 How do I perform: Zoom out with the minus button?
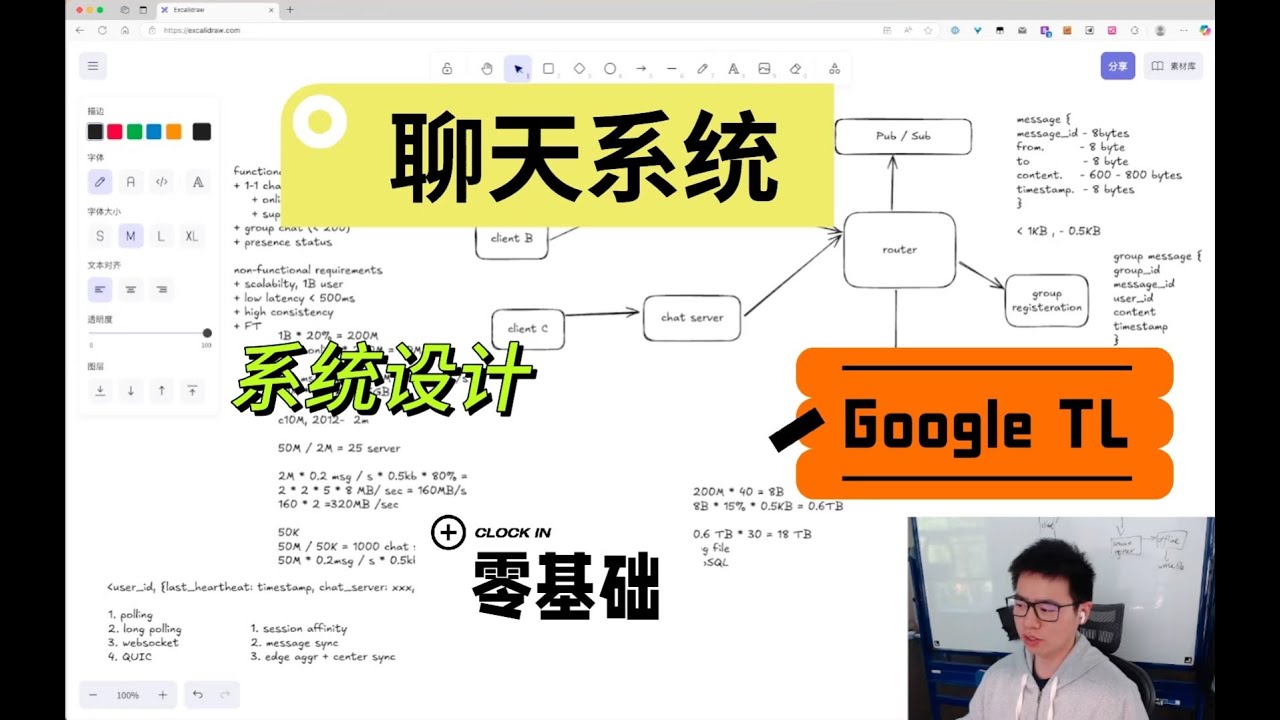coord(93,695)
